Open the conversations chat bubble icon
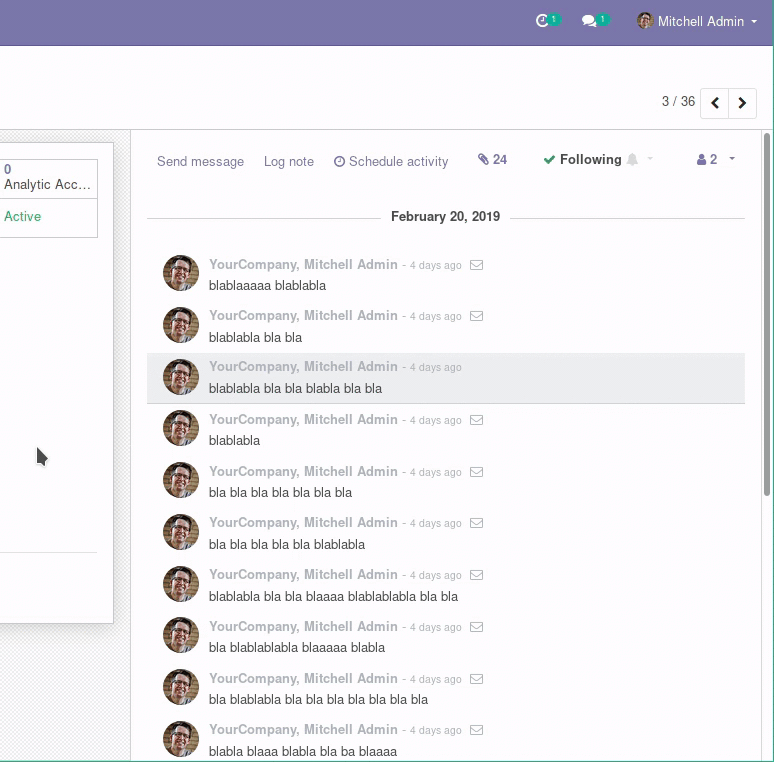The height and width of the screenshot is (762, 774). pyautogui.click(x=590, y=21)
